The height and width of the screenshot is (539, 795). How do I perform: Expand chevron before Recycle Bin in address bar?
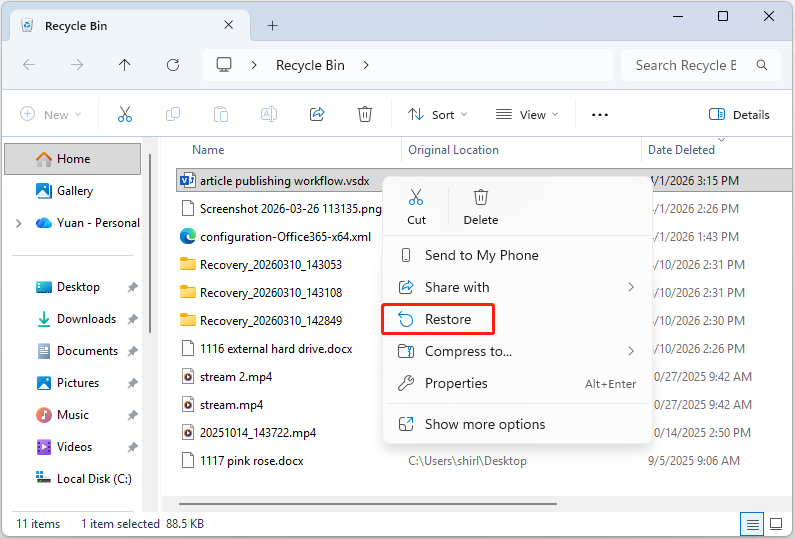click(x=254, y=65)
